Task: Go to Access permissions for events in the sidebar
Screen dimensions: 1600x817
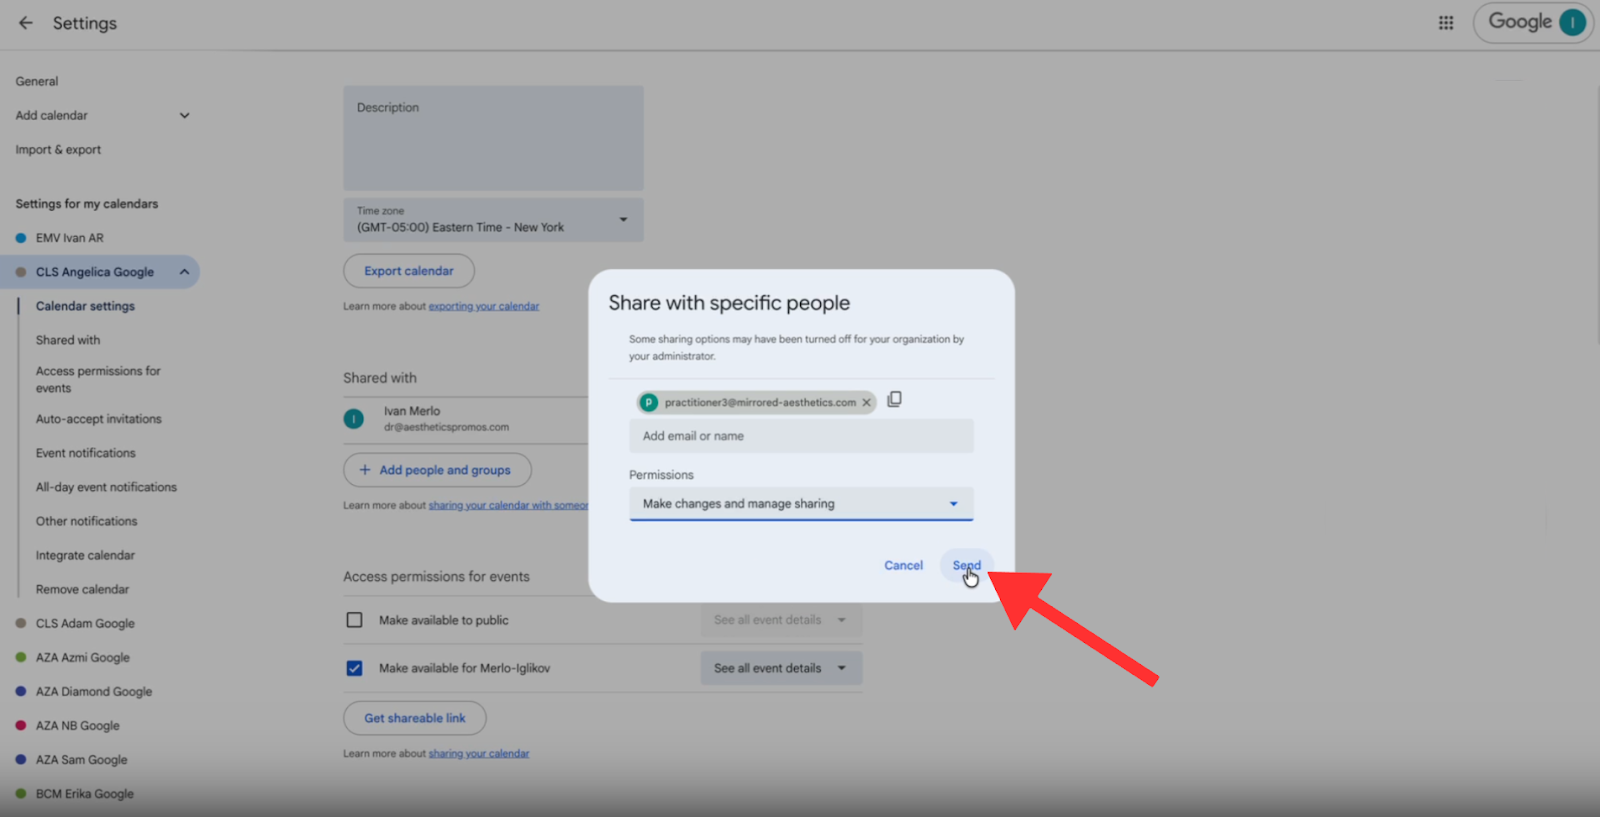Action: (x=98, y=379)
